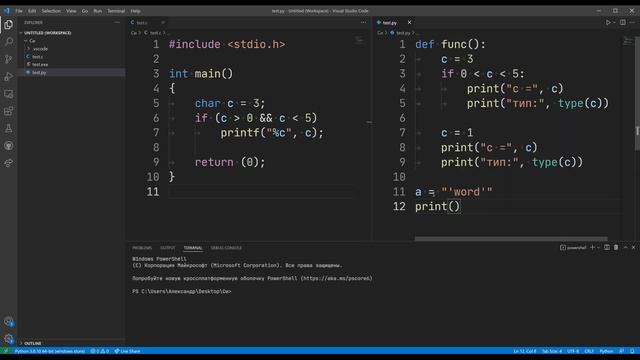Click the Explorer panel more actions ellipsis
The image size is (640, 360).
pos(117,22)
